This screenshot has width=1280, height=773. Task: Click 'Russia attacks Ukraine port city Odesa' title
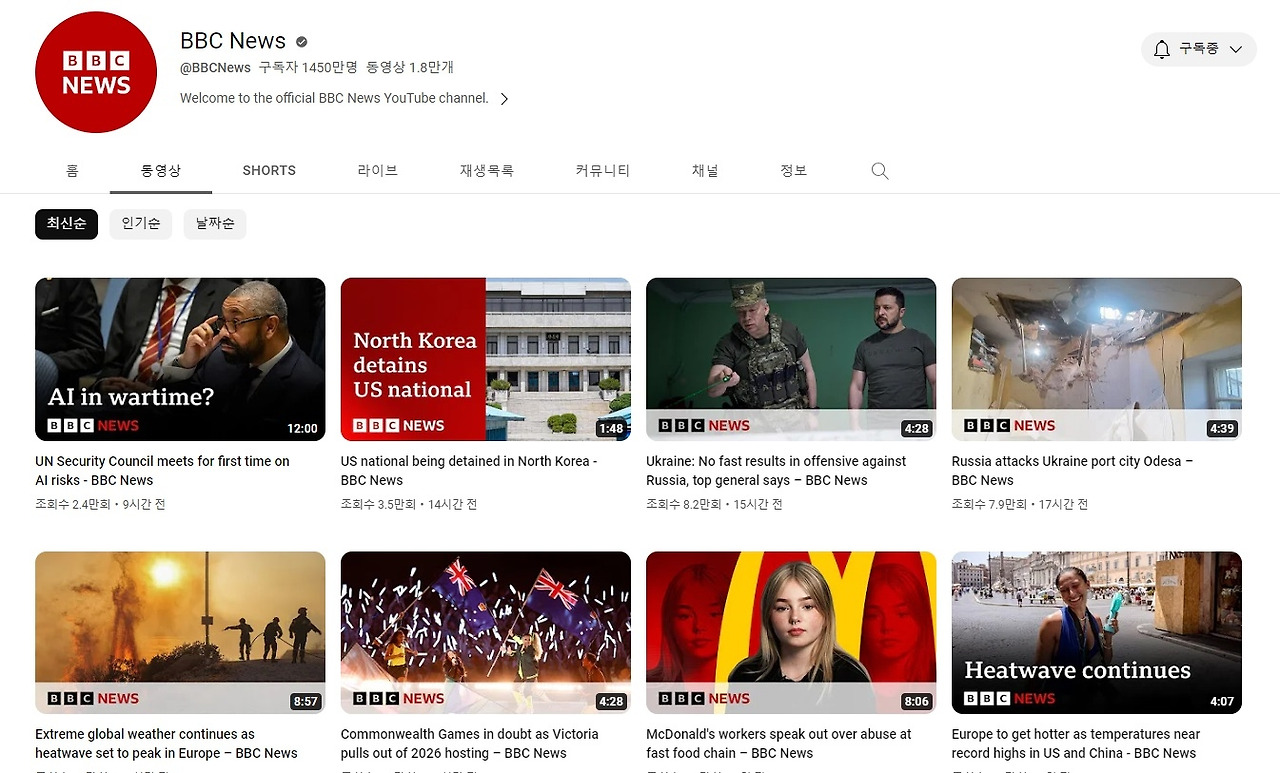click(x=1072, y=471)
